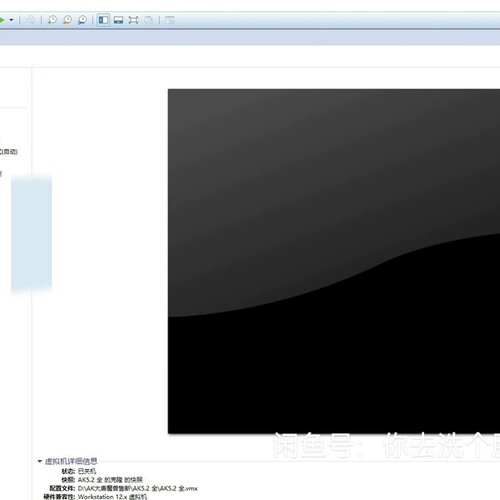Click the black virtual machine preview screen
Image resolution: width=500 pixels, height=500 pixels.
pyautogui.click(x=334, y=261)
